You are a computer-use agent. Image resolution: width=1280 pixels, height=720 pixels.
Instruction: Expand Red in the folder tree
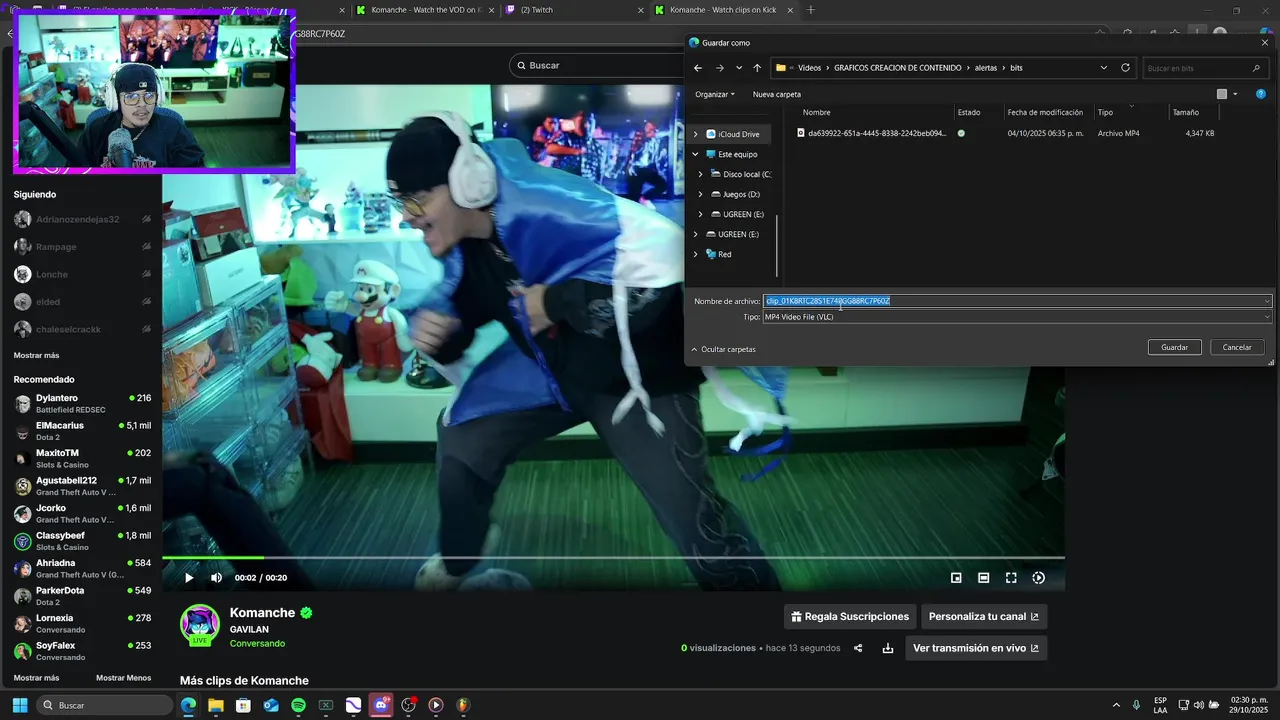[x=696, y=254]
